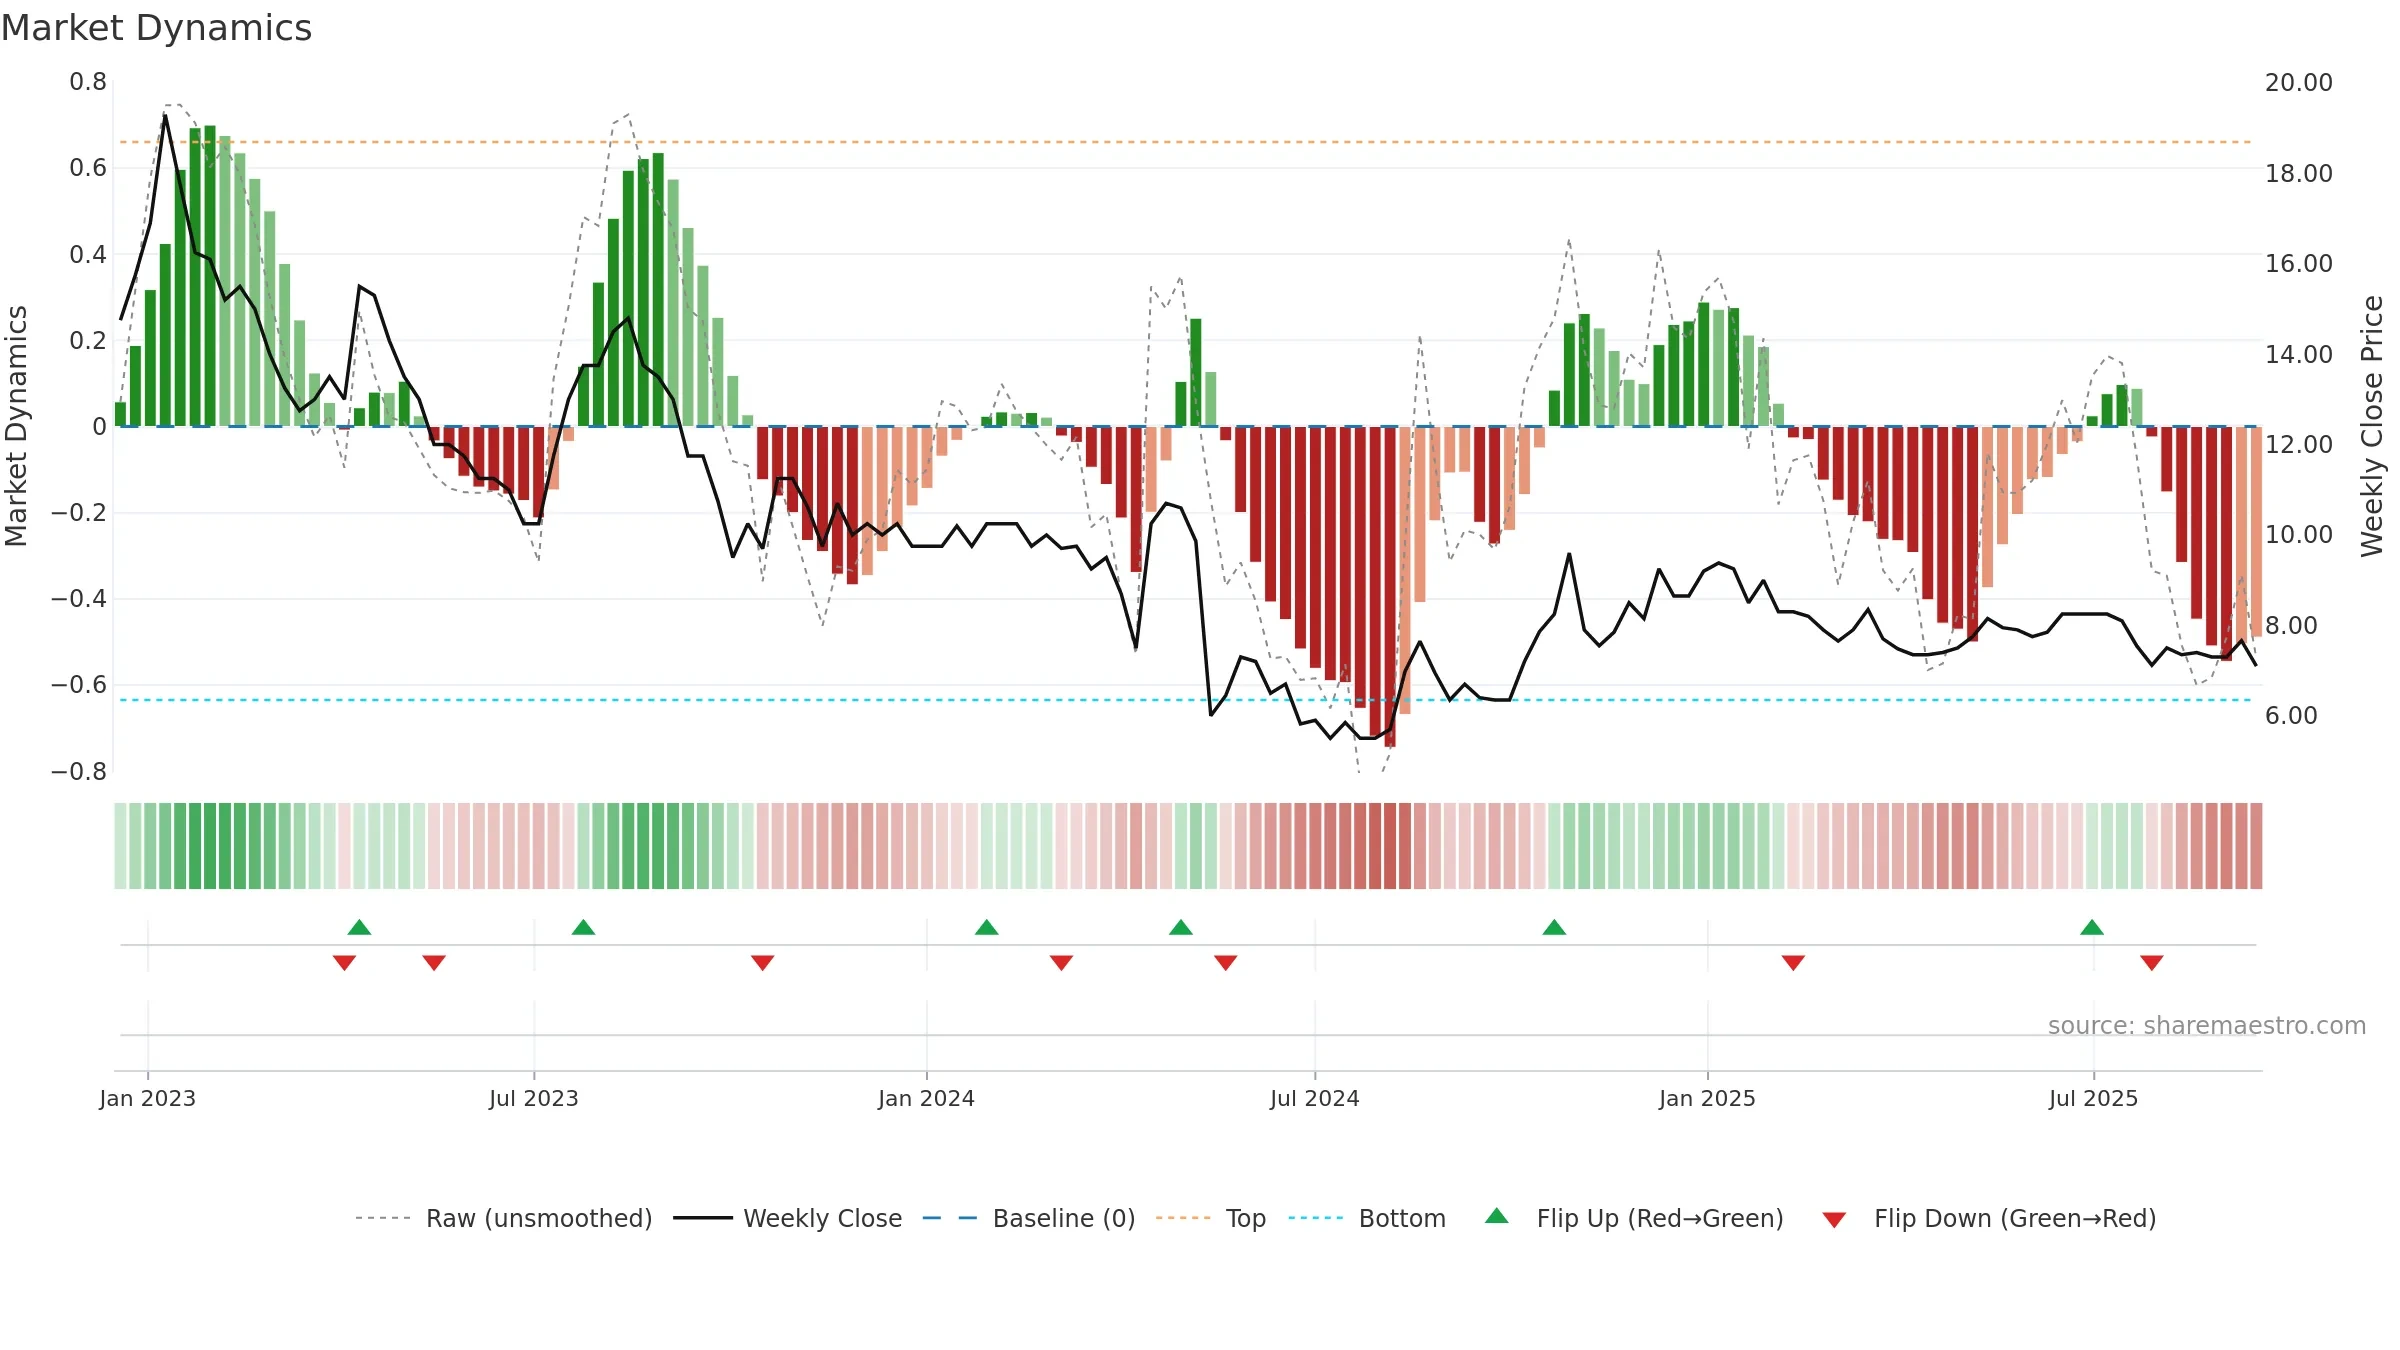
Task: Select the Flip Up marker just after Jan 2024
Action: coord(987,927)
